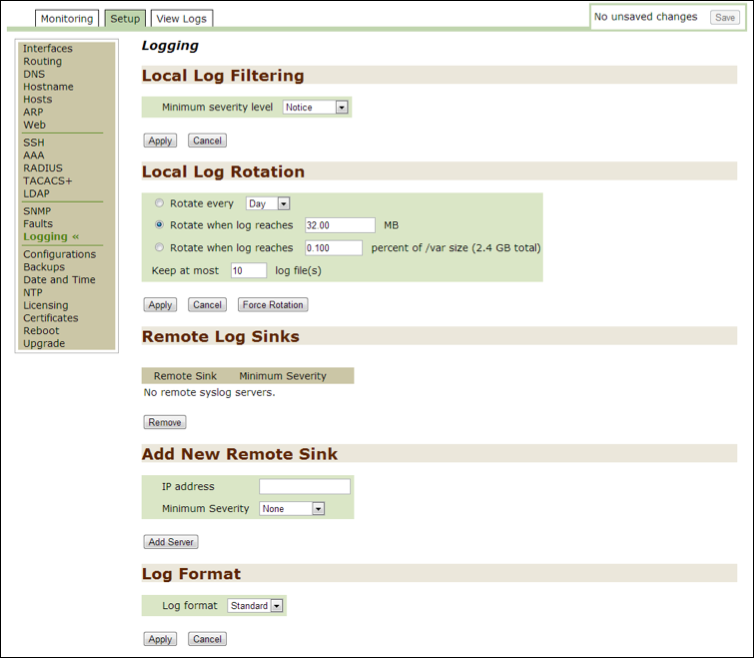The width and height of the screenshot is (754, 658).
Task: Go to Date and Time settings
Action: tap(59, 280)
